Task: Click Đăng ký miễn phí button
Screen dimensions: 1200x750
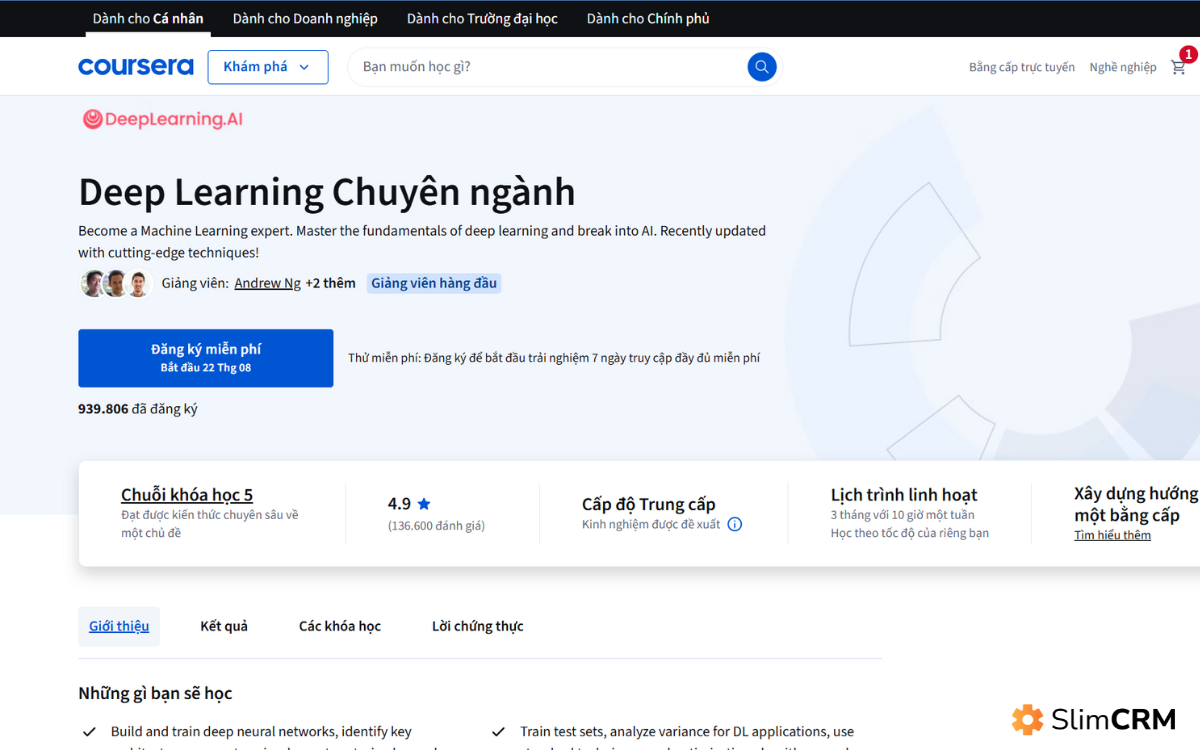Action: click(x=206, y=358)
